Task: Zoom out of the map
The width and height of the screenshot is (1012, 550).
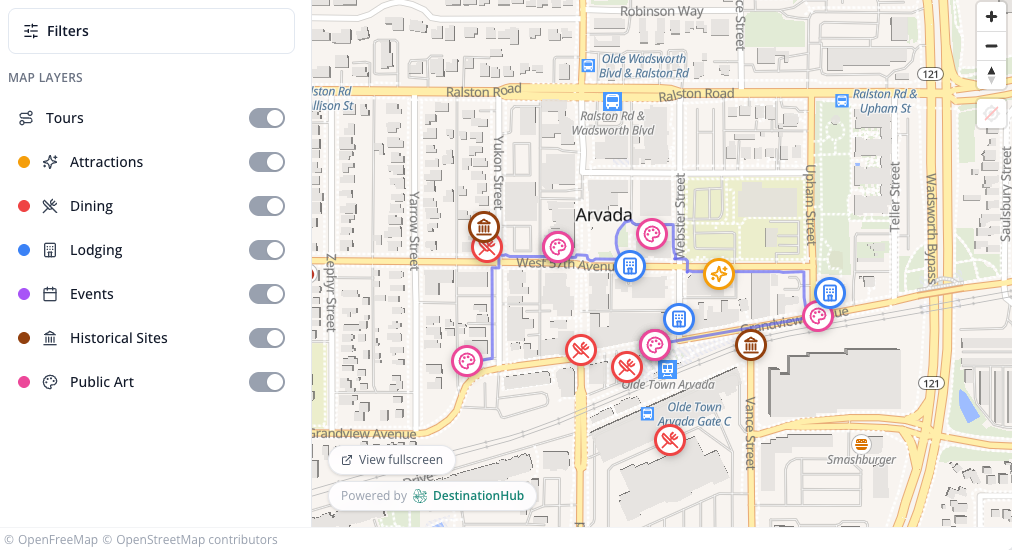Action: pos(991,46)
